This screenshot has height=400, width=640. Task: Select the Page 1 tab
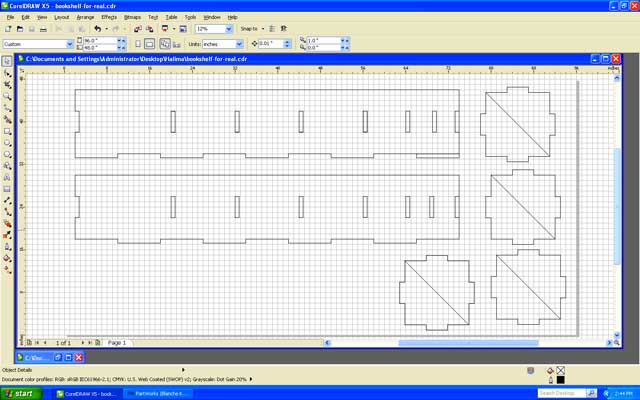click(x=117, y=343)
